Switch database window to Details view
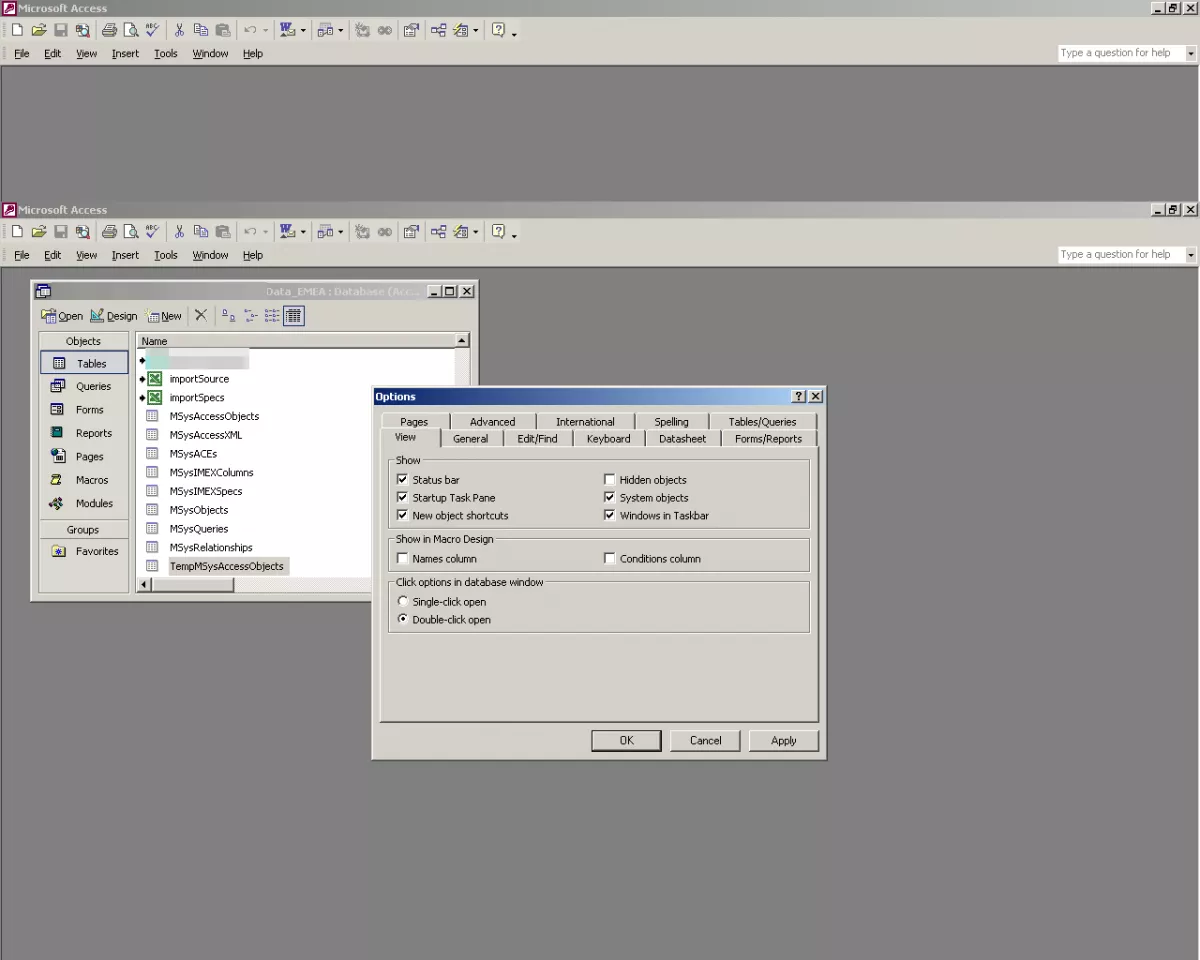Image resolution: width=1200 pixels, height=960 pixels. [293, 315]
